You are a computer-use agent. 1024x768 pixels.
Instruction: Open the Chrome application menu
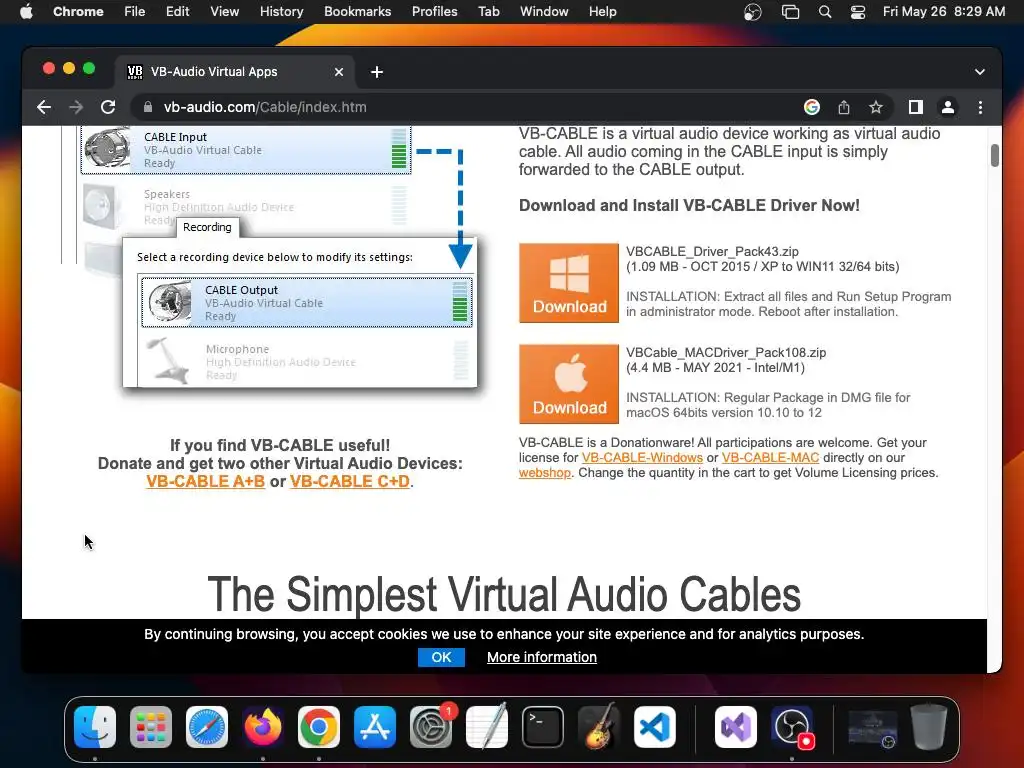pyautogui.click(x=78, y=11)
